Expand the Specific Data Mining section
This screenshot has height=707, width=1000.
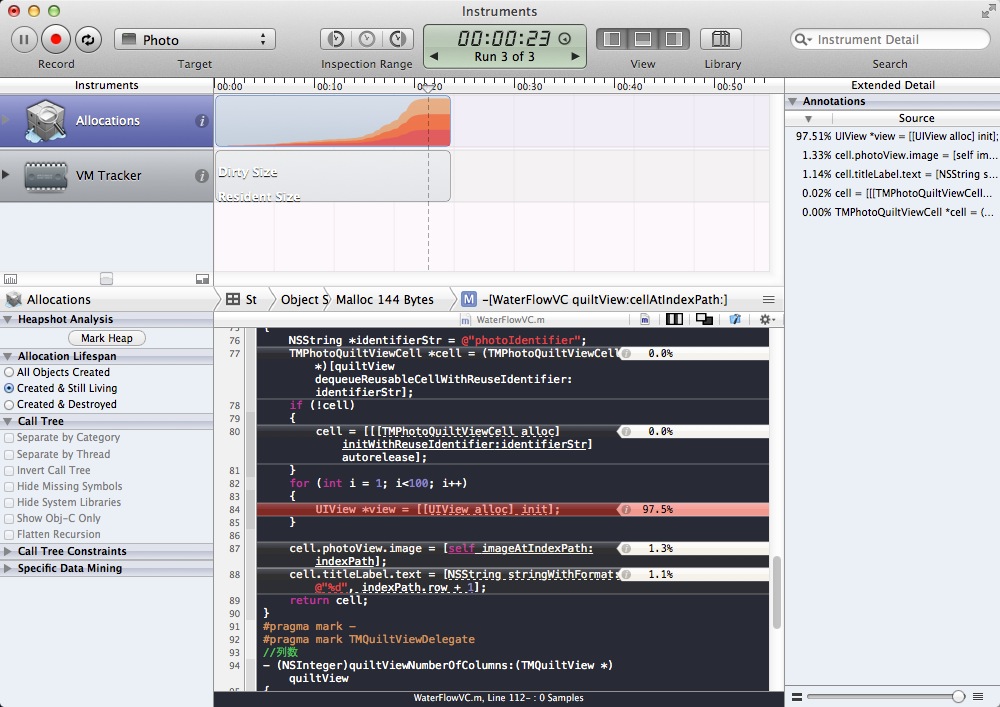pyautogui.click(x=8, y=569)
